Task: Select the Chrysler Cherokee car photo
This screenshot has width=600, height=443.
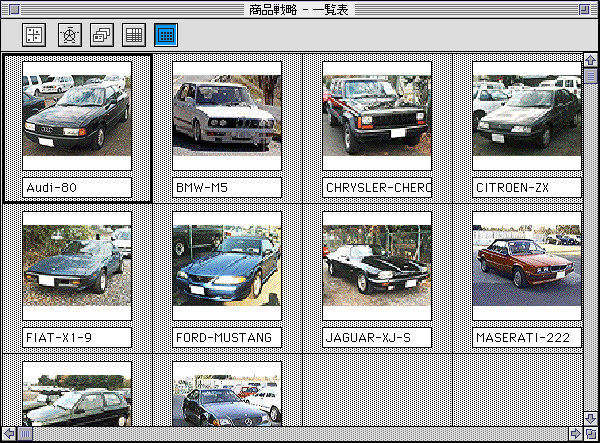Action: click(x=377, y=116)
